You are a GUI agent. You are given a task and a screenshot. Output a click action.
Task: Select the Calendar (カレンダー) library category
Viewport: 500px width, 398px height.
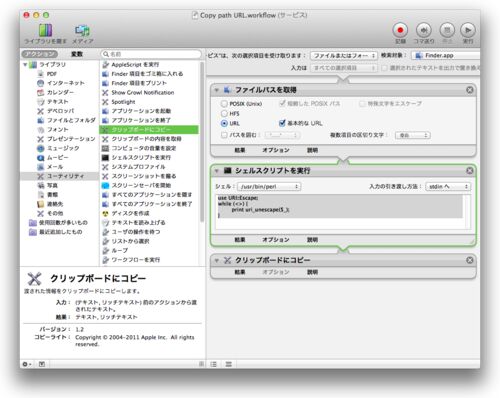coord(56,92)
